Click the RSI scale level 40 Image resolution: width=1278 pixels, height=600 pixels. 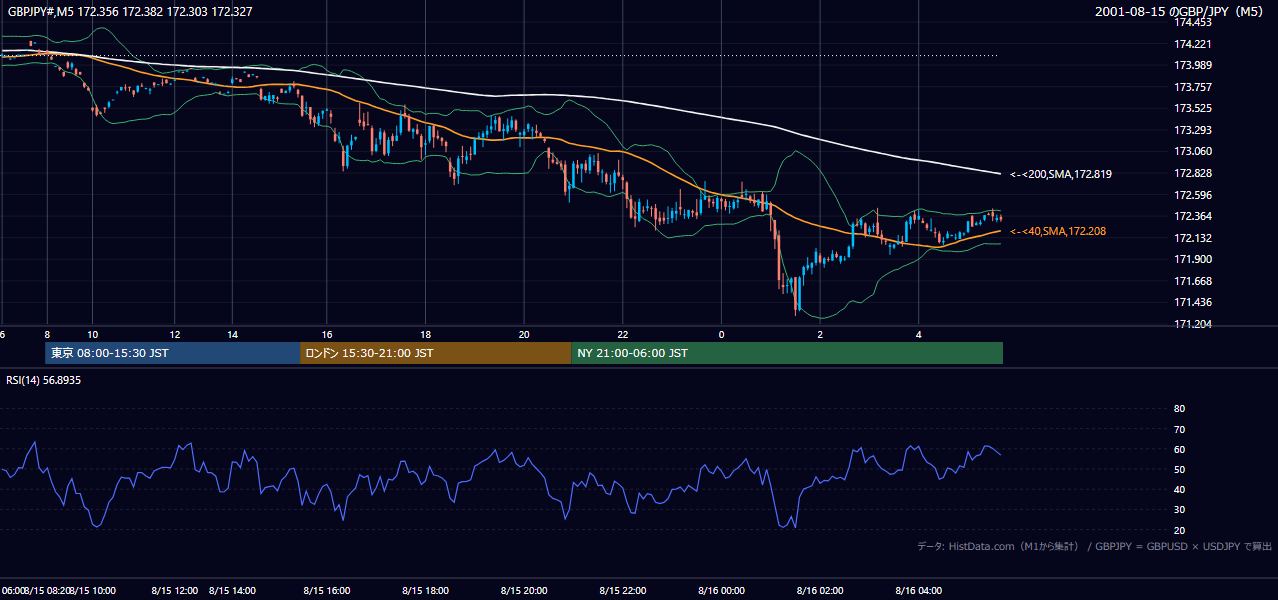(1179, 489)
